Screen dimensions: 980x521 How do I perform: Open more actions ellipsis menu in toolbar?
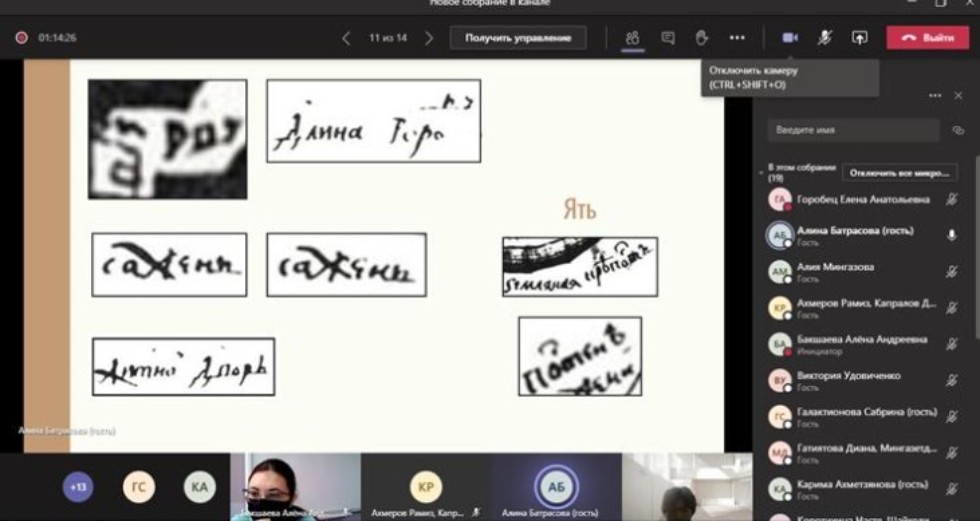(x=737, y=38)
